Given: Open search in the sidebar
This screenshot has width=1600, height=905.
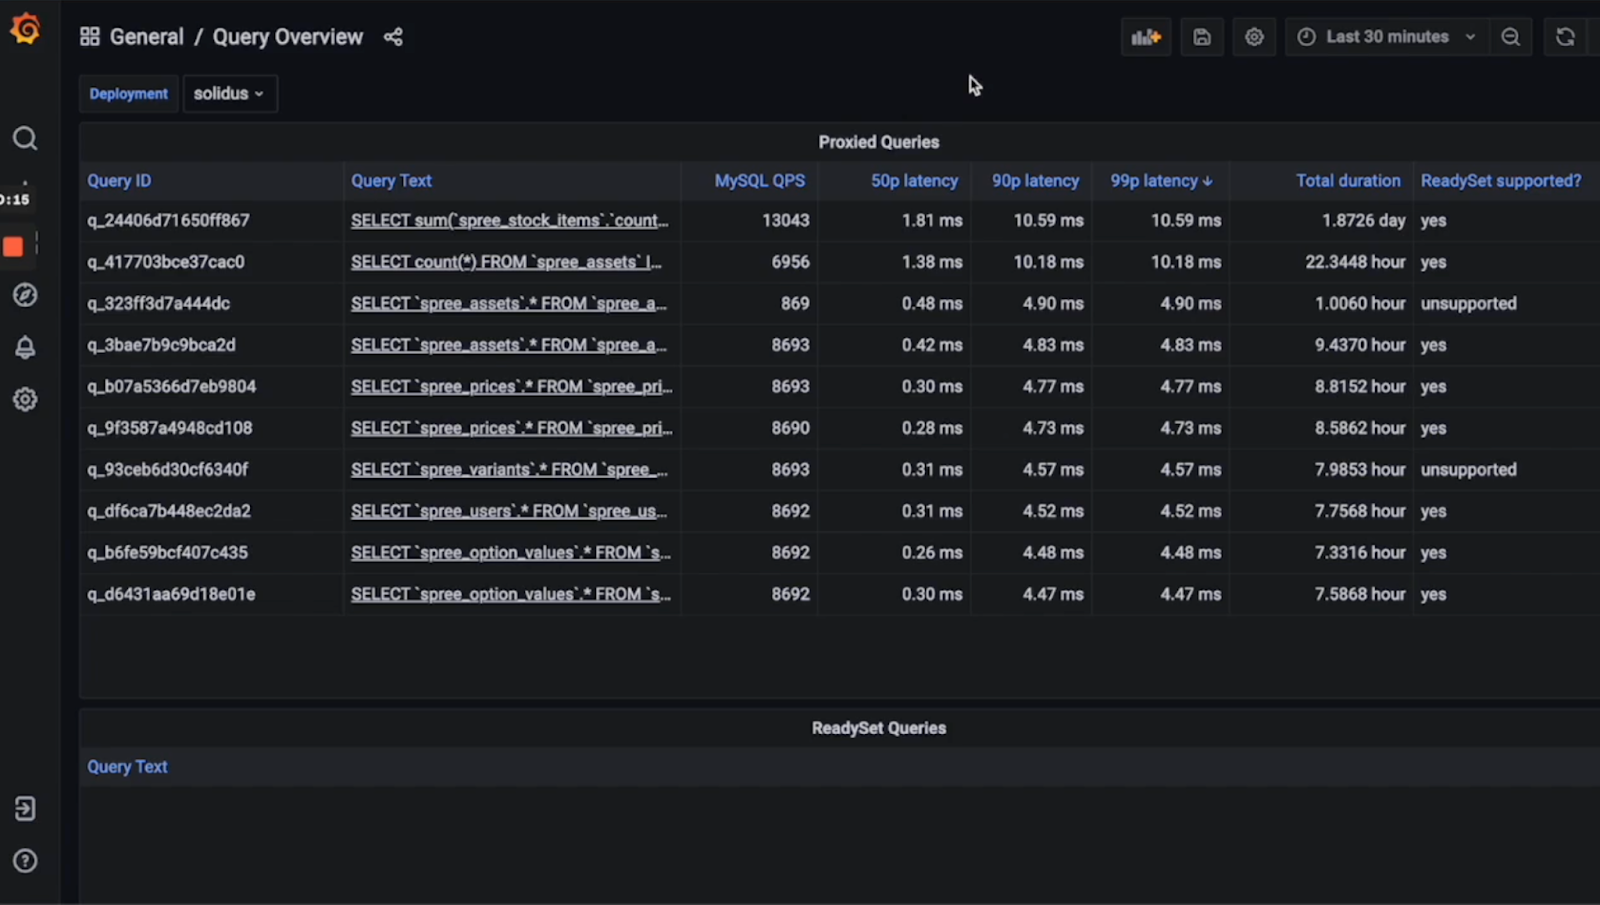Looking at the screenshot, I should 25,138.
